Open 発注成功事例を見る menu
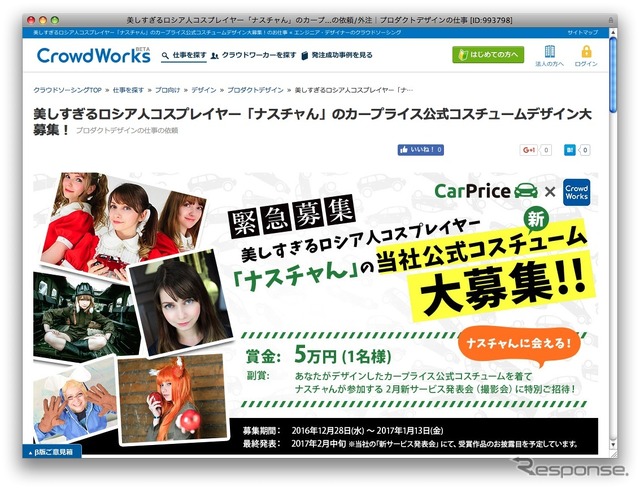Viewport: 640px width, 489px height. click(x=337, y=56)
